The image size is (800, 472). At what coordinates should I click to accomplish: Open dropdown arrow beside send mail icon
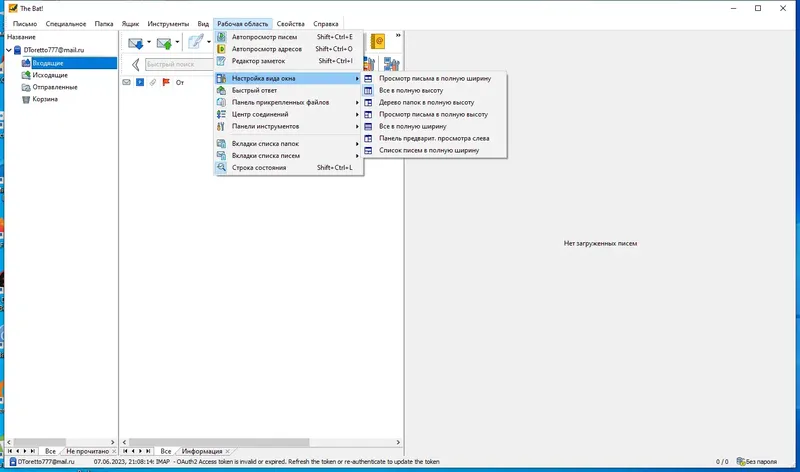click(177, 42)
